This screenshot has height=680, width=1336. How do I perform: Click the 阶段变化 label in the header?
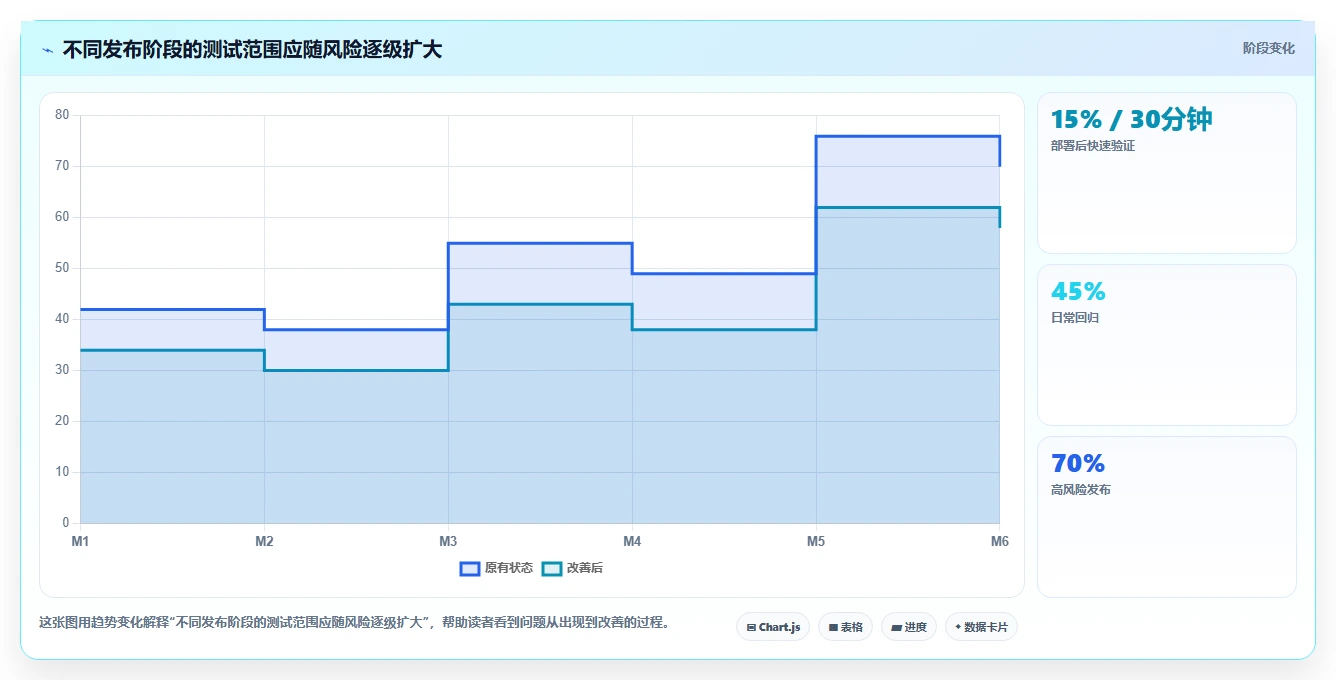[x=1268, y=48]
